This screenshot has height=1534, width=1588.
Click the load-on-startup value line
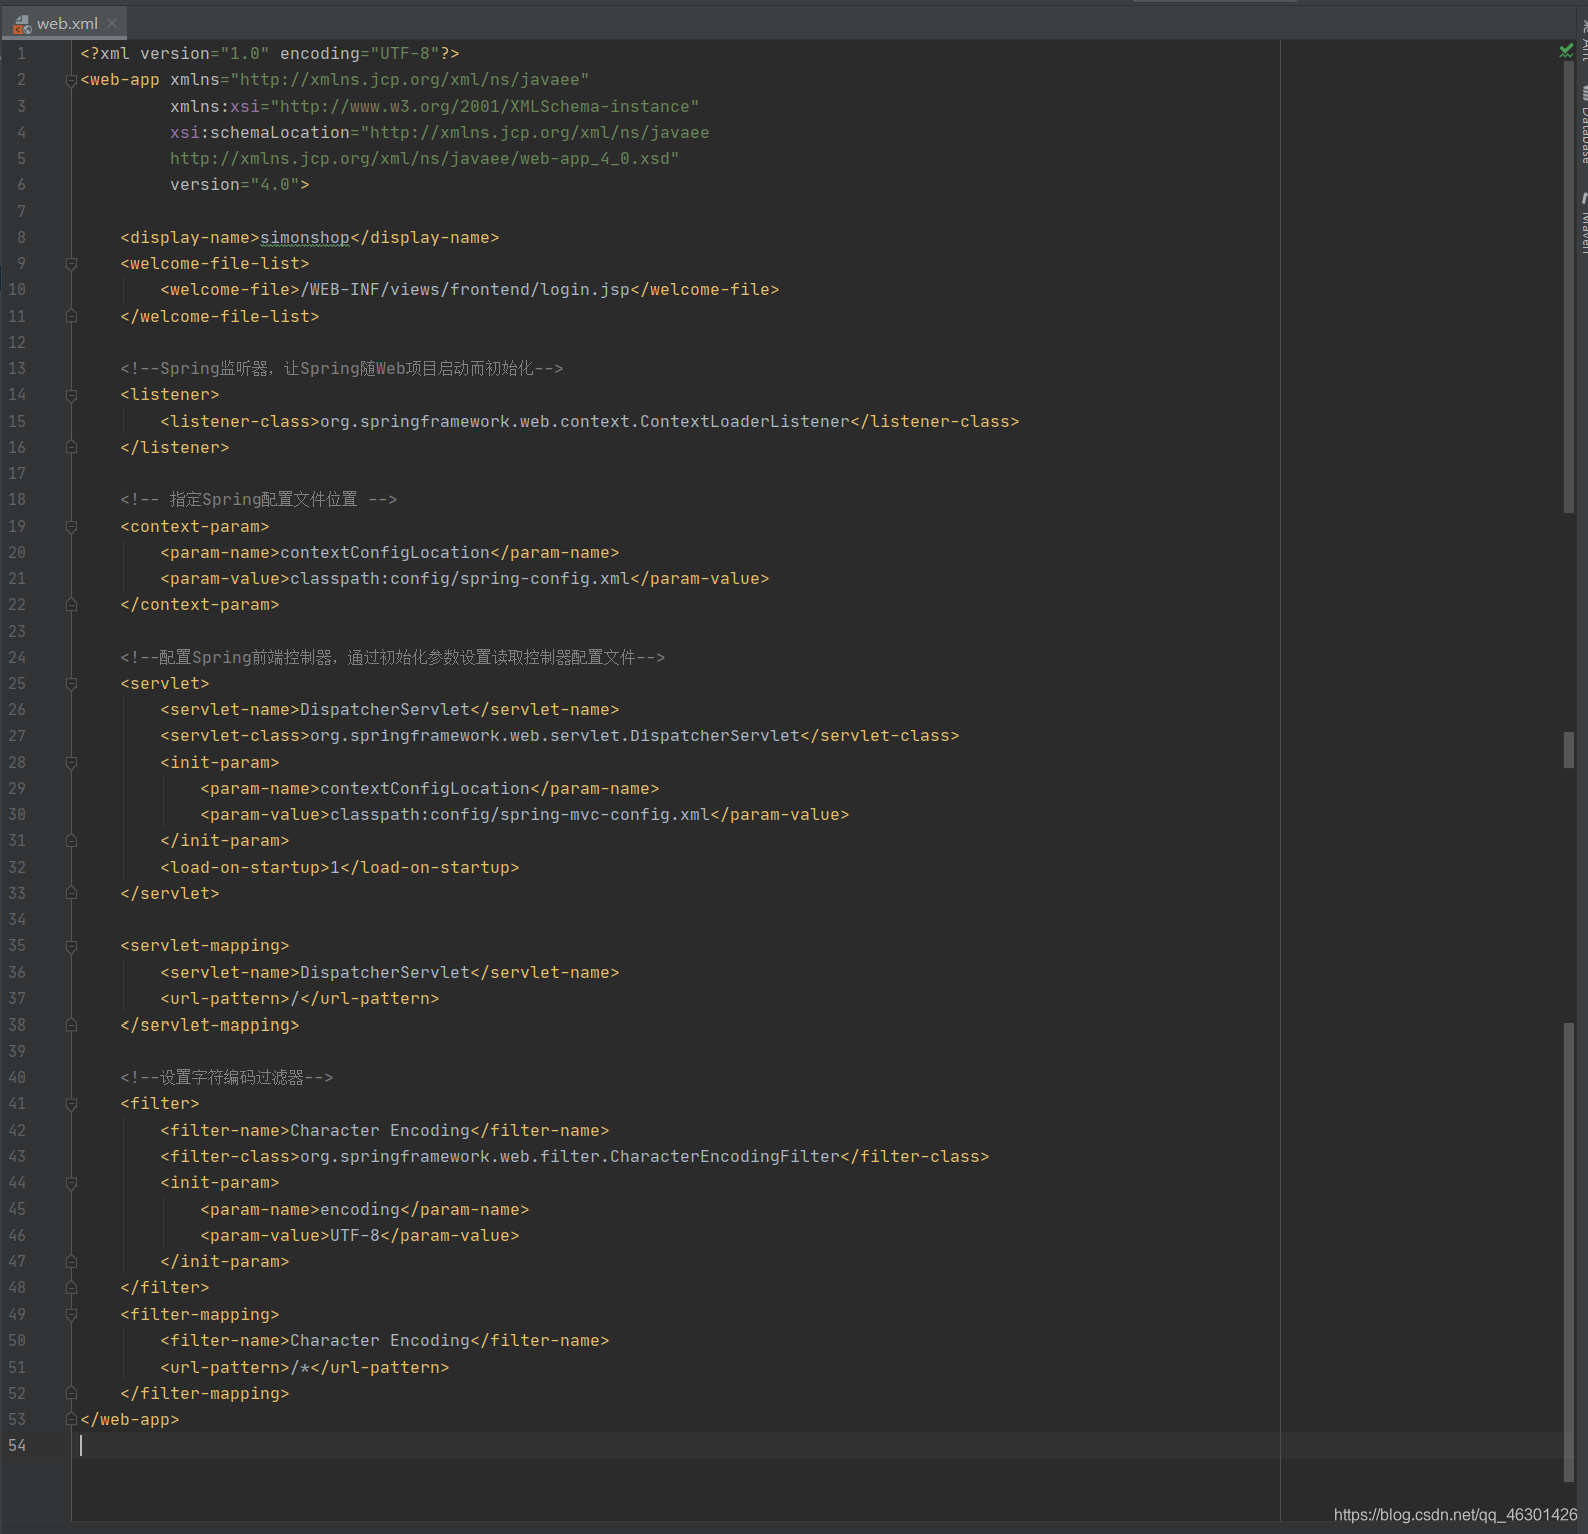point(340,868)
